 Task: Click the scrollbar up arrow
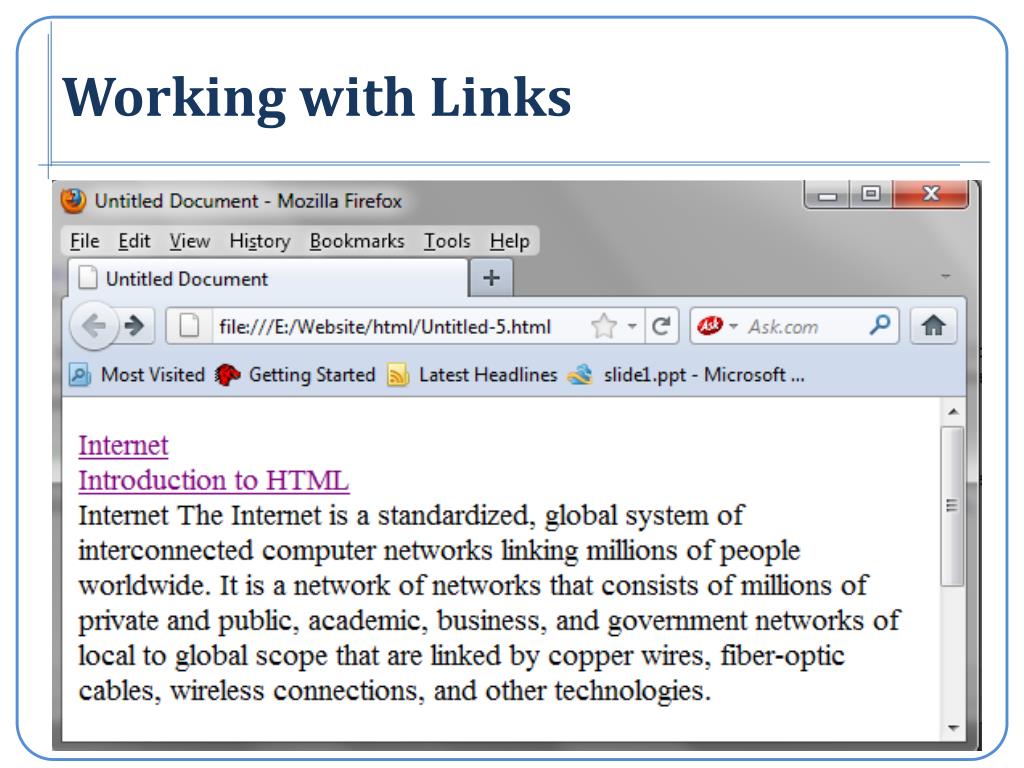click(x=953, y=411)
